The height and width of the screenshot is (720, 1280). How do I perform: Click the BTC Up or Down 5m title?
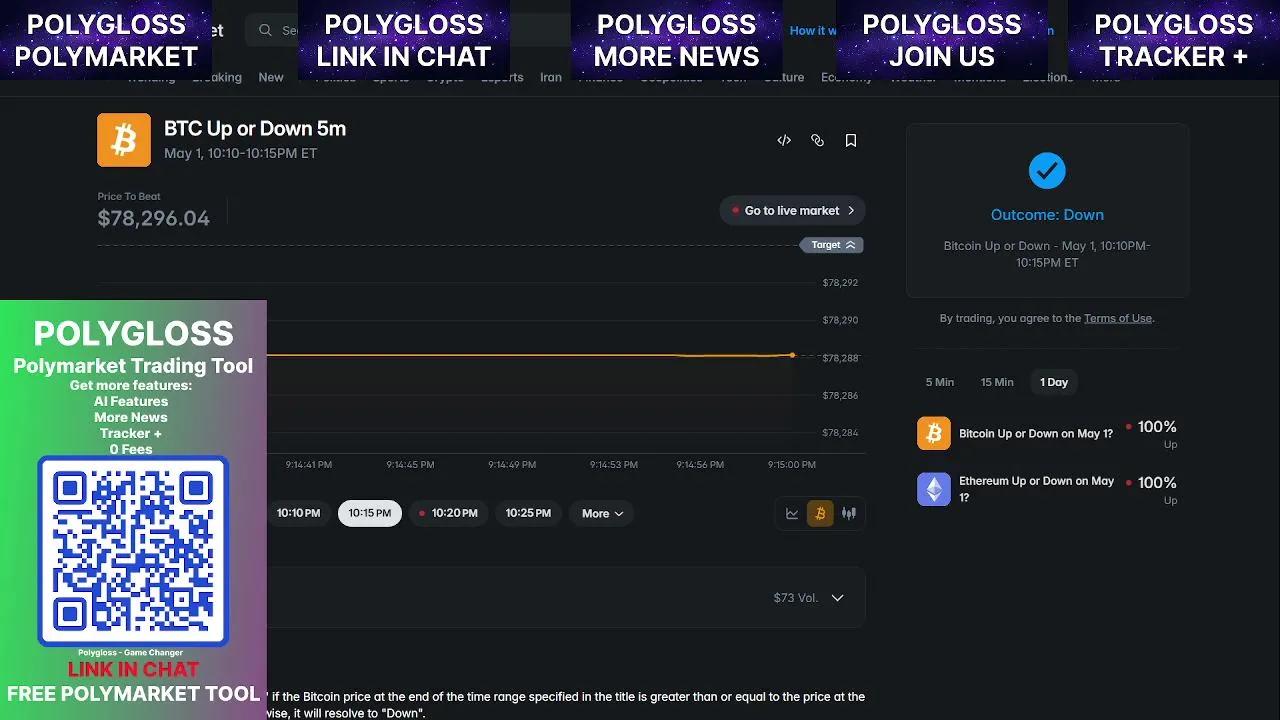point(255,129)
